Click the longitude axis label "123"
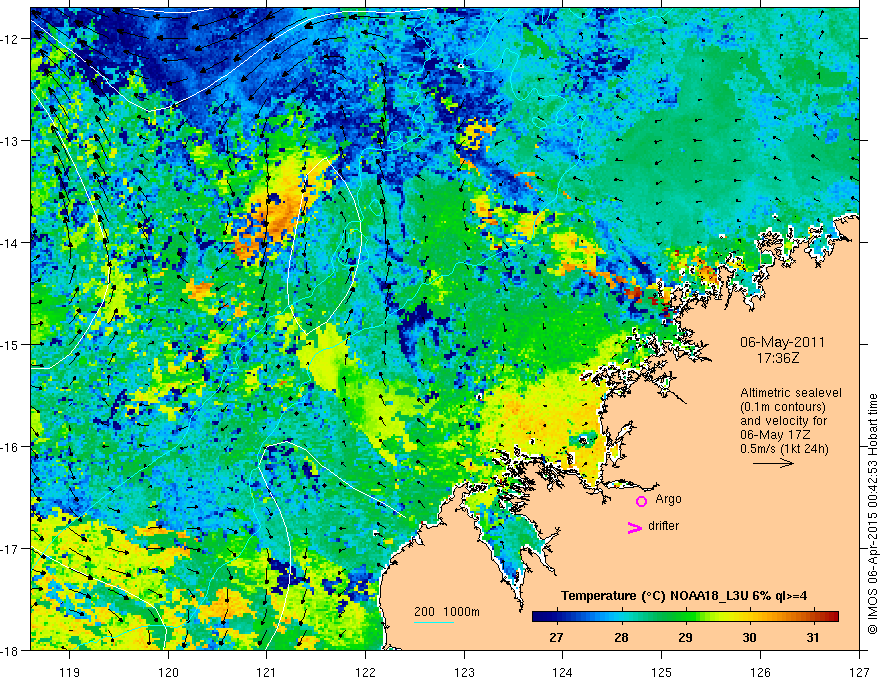This screenshot has width=880, height=680. pyautogui.click(x=464, y=672)
